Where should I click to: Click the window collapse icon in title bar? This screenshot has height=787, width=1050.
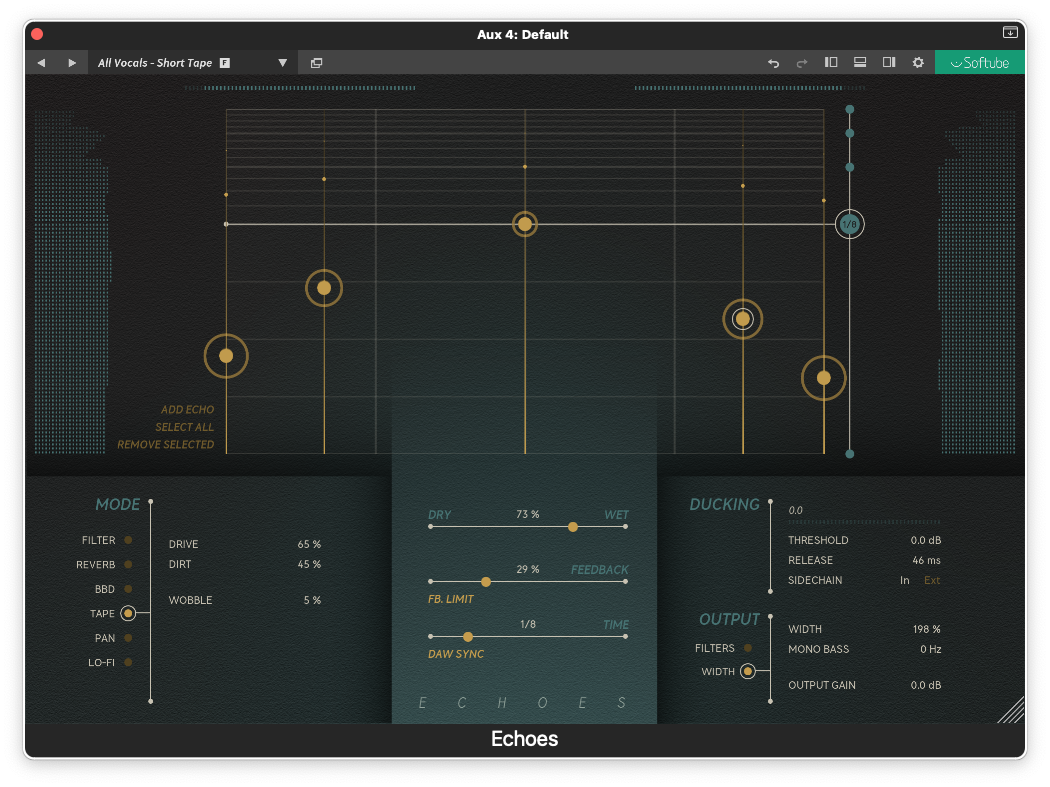pos(1010,32)
